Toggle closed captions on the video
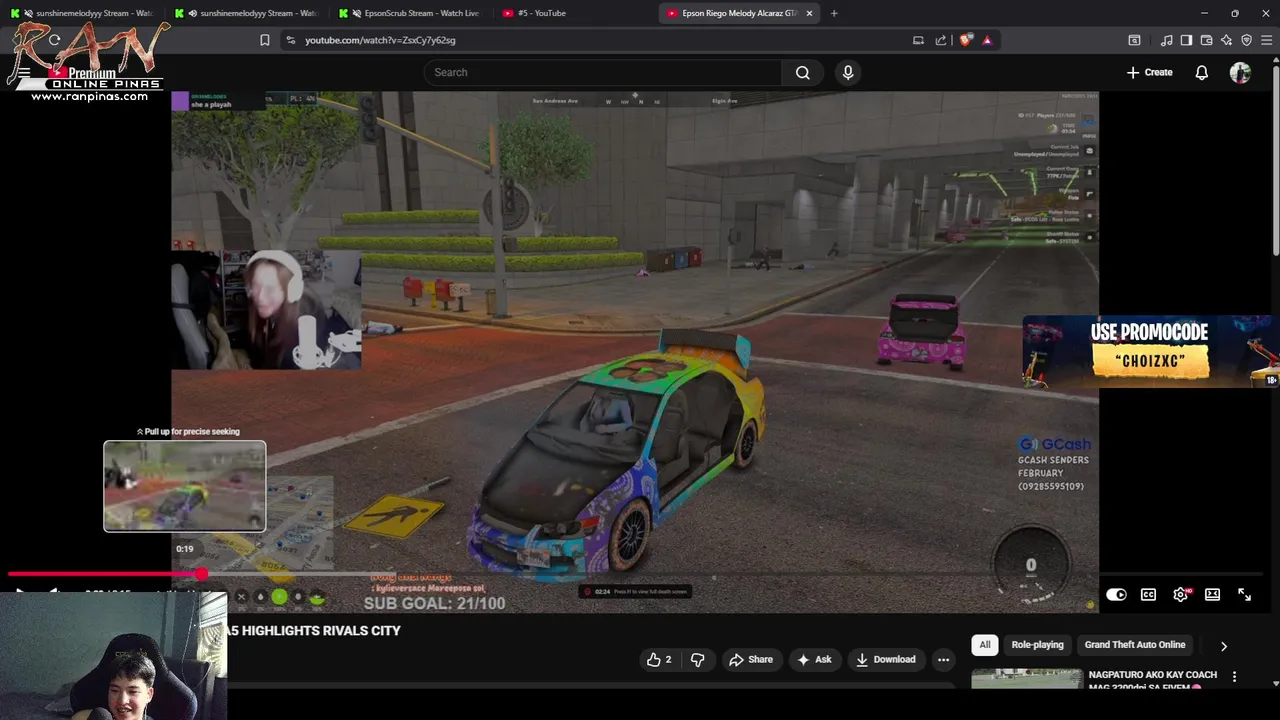 click(x=1148, y=594)
